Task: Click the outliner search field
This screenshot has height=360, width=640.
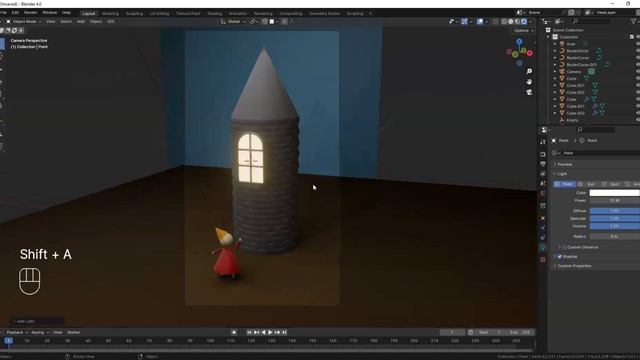Action: click(x=591, y=21)
